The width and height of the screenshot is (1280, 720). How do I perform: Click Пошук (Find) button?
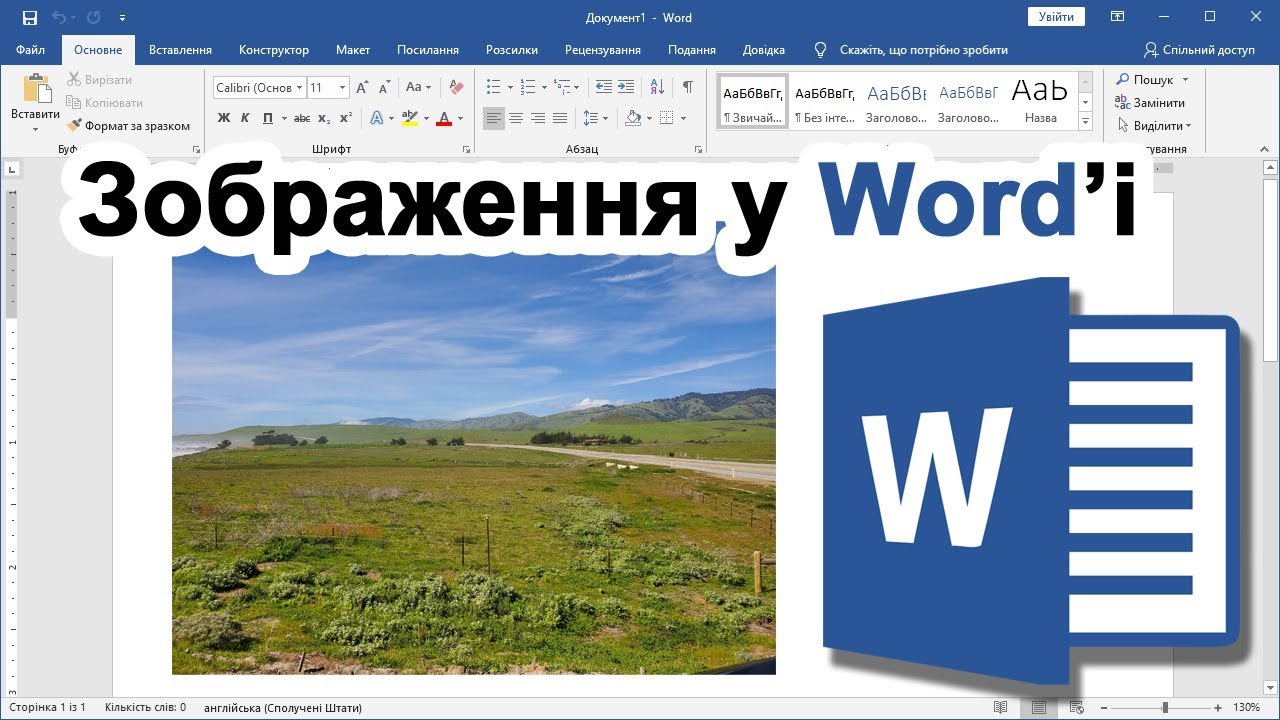(x=1145, y=80)
